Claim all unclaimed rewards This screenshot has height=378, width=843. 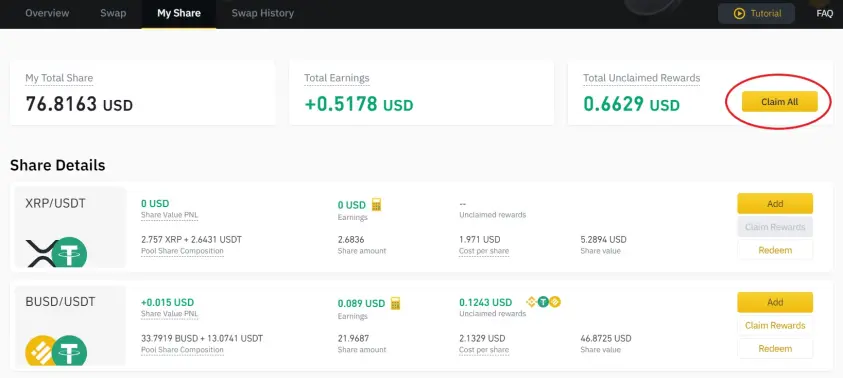tap(780, 102)
